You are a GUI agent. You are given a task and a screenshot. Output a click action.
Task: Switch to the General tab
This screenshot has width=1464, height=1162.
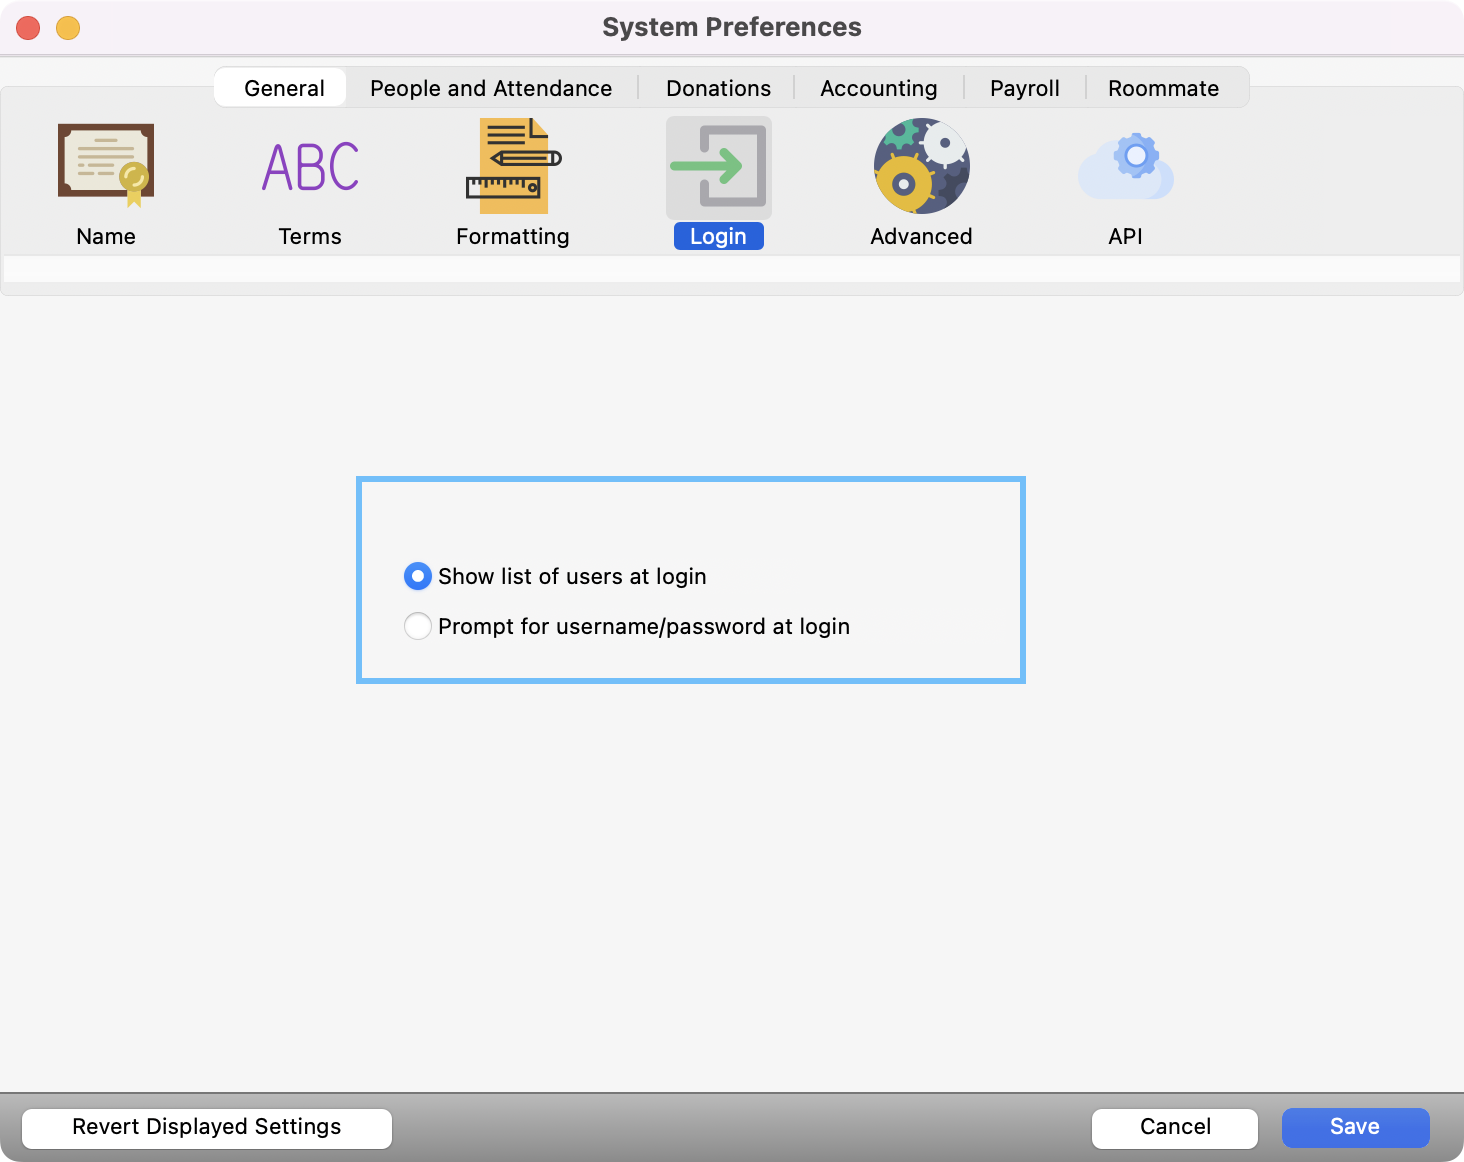coord(284,88)
